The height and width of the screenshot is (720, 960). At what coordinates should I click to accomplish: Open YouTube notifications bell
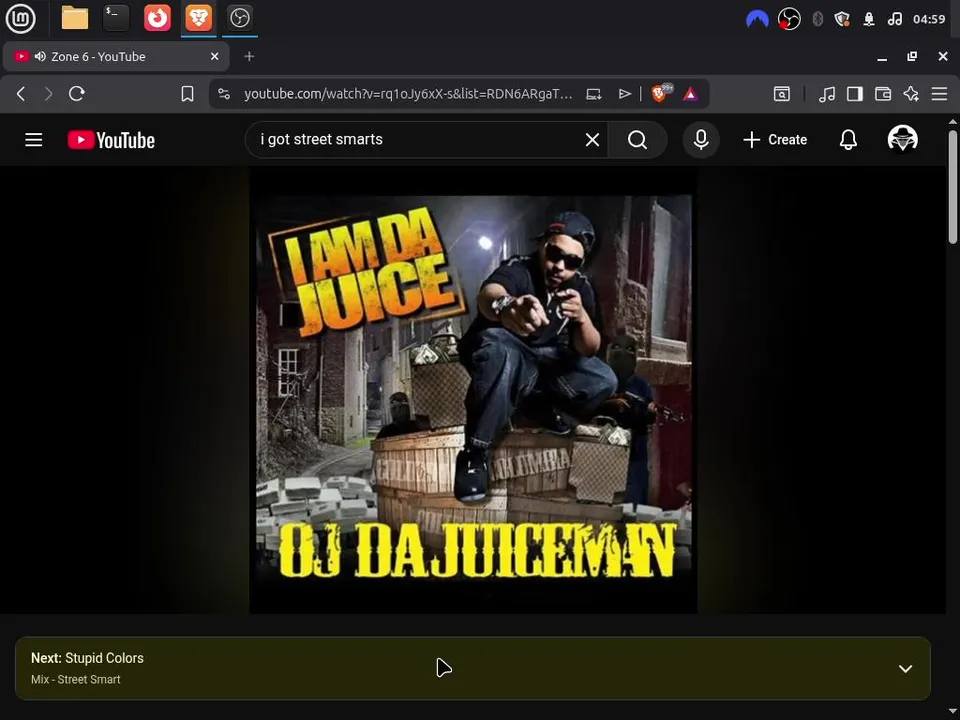point(848,140)
